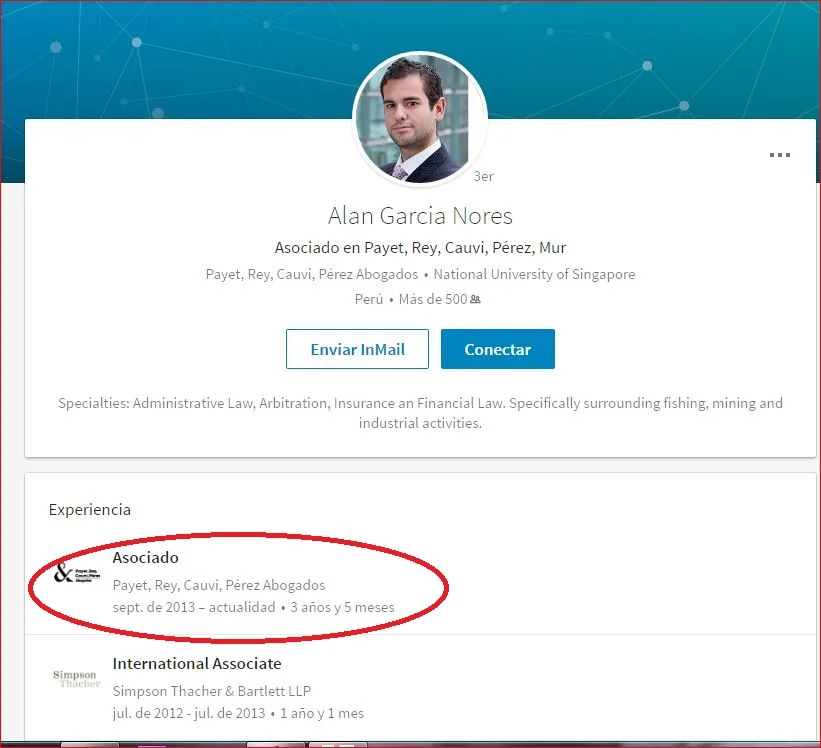Click the 'Specialties' summary text
This screenshot has width=821, height=748.
click(x=420, y=413)
